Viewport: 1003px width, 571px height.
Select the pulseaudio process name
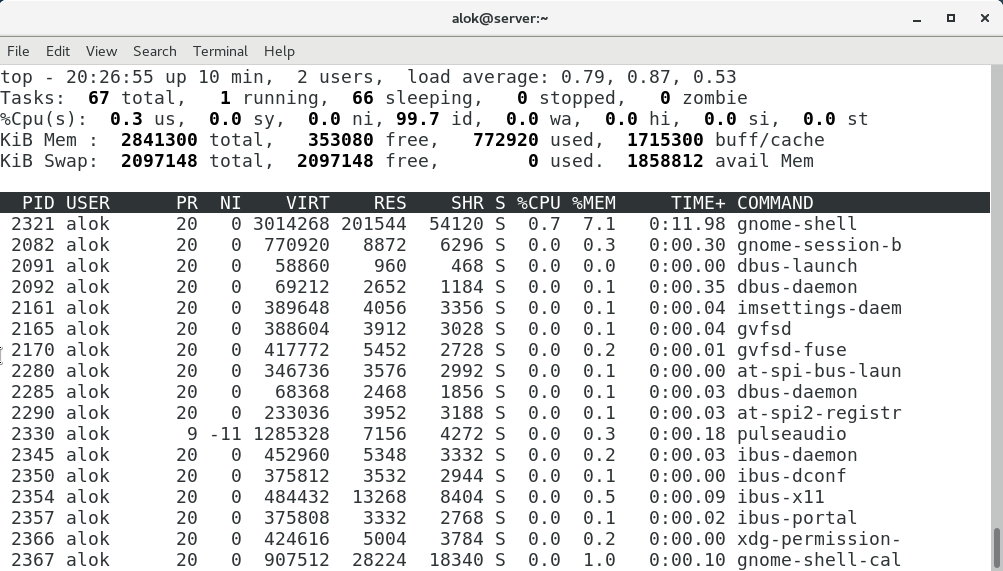pyautogui.click(x=792, y=434)
